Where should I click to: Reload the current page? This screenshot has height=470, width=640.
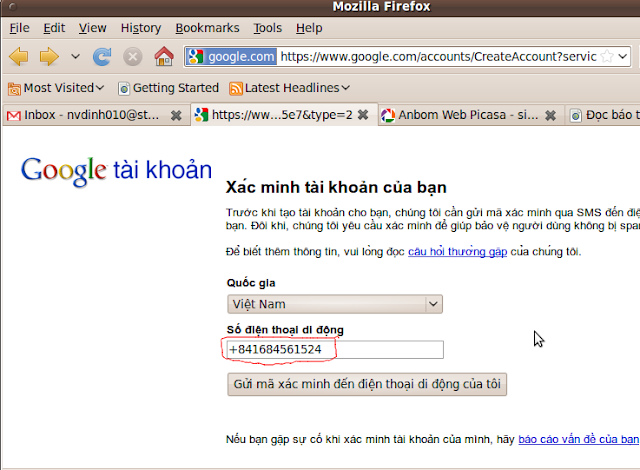[x=102, y=56]
